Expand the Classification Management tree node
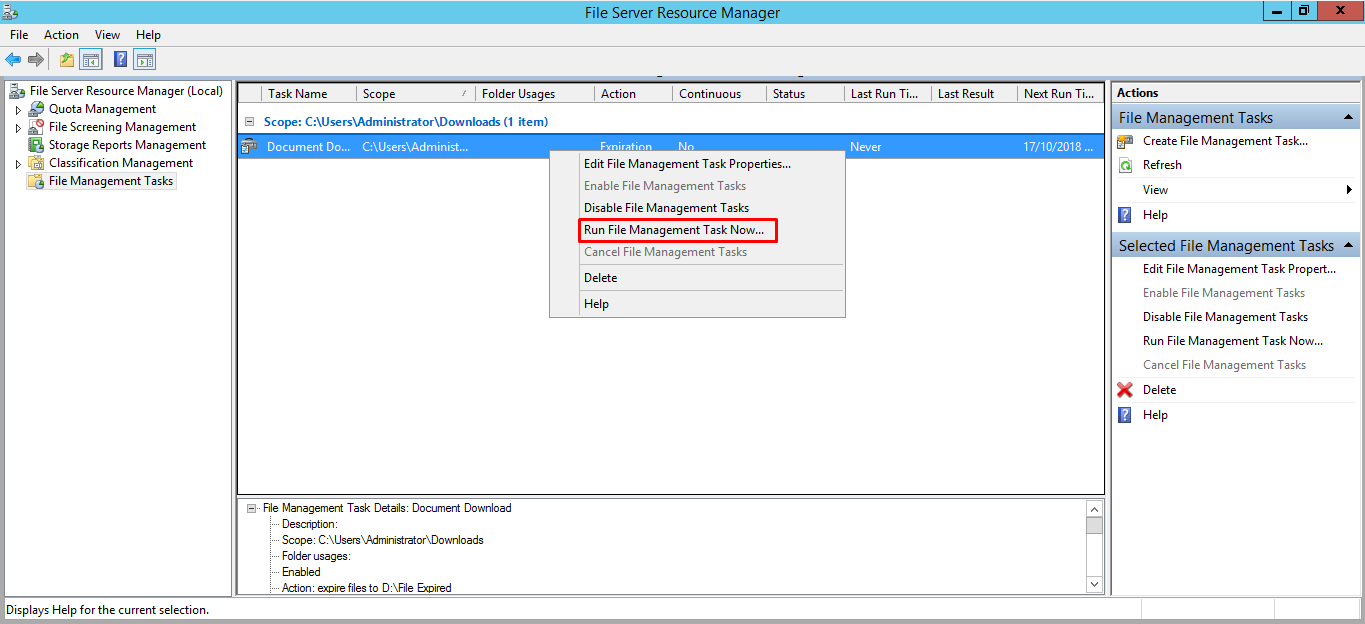The height and width of the screenshot is (624, 1365). pyautogui.click(x=18, y=164)
